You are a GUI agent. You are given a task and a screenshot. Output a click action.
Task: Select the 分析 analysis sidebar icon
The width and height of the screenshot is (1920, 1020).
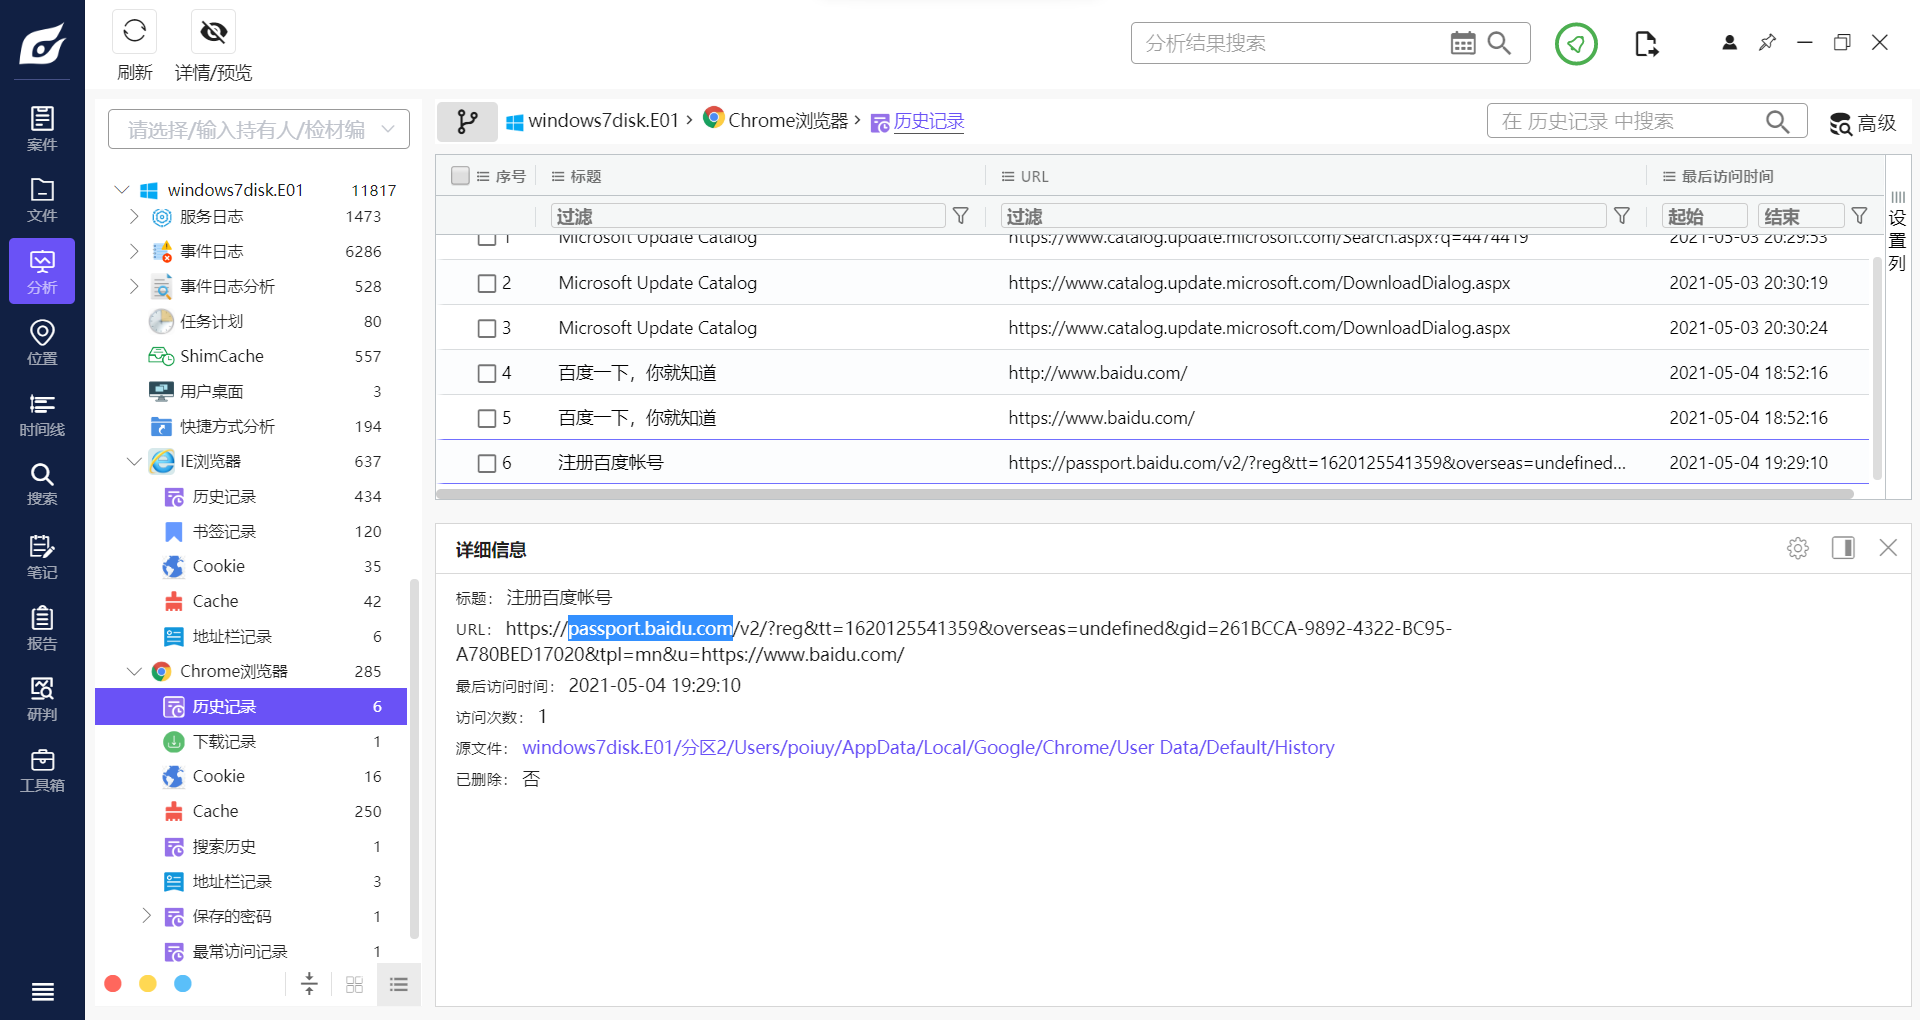click(x=42, y=271)
